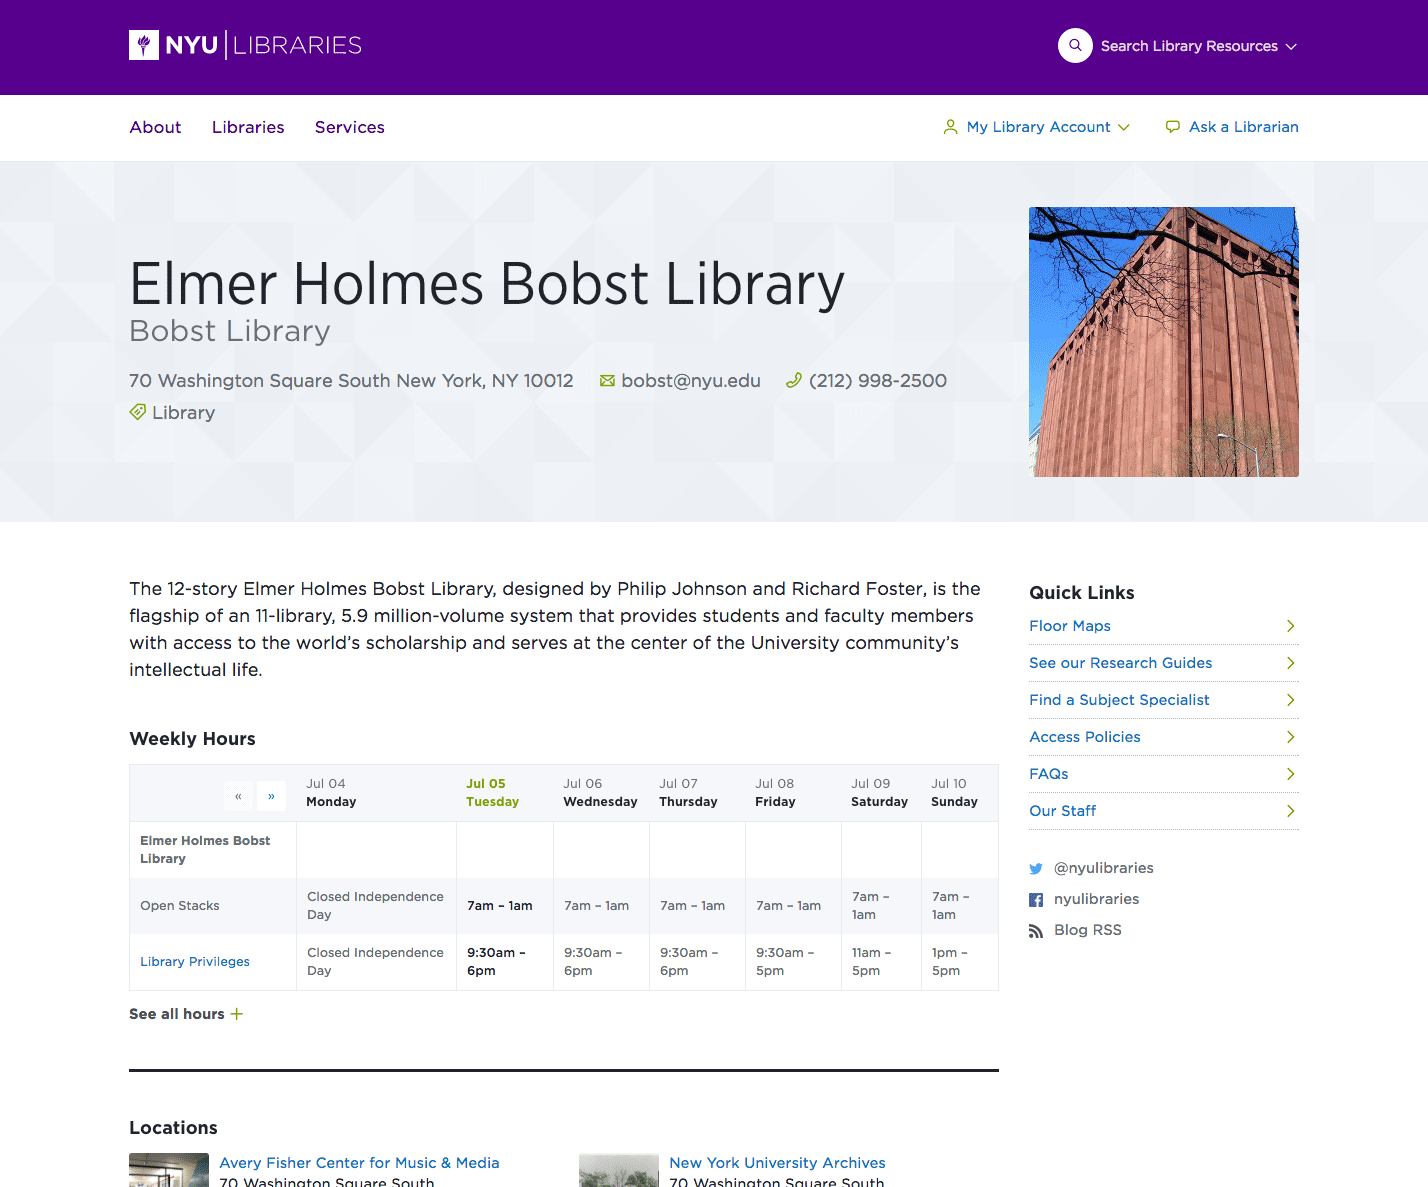Click the envelope icon next to bobst@nyu.edu
This screenshot has width=1428, height=1187.
click(x=607, y=381)
